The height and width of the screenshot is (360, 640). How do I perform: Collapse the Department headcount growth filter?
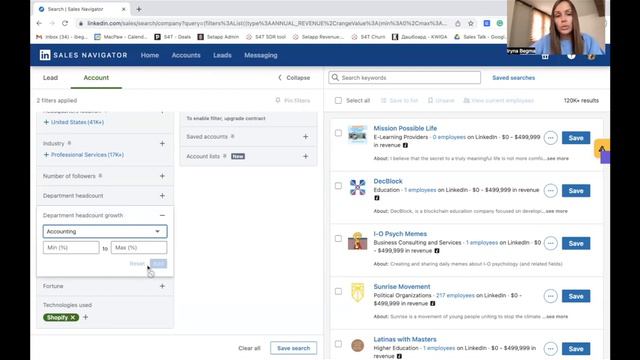(162, 215)
